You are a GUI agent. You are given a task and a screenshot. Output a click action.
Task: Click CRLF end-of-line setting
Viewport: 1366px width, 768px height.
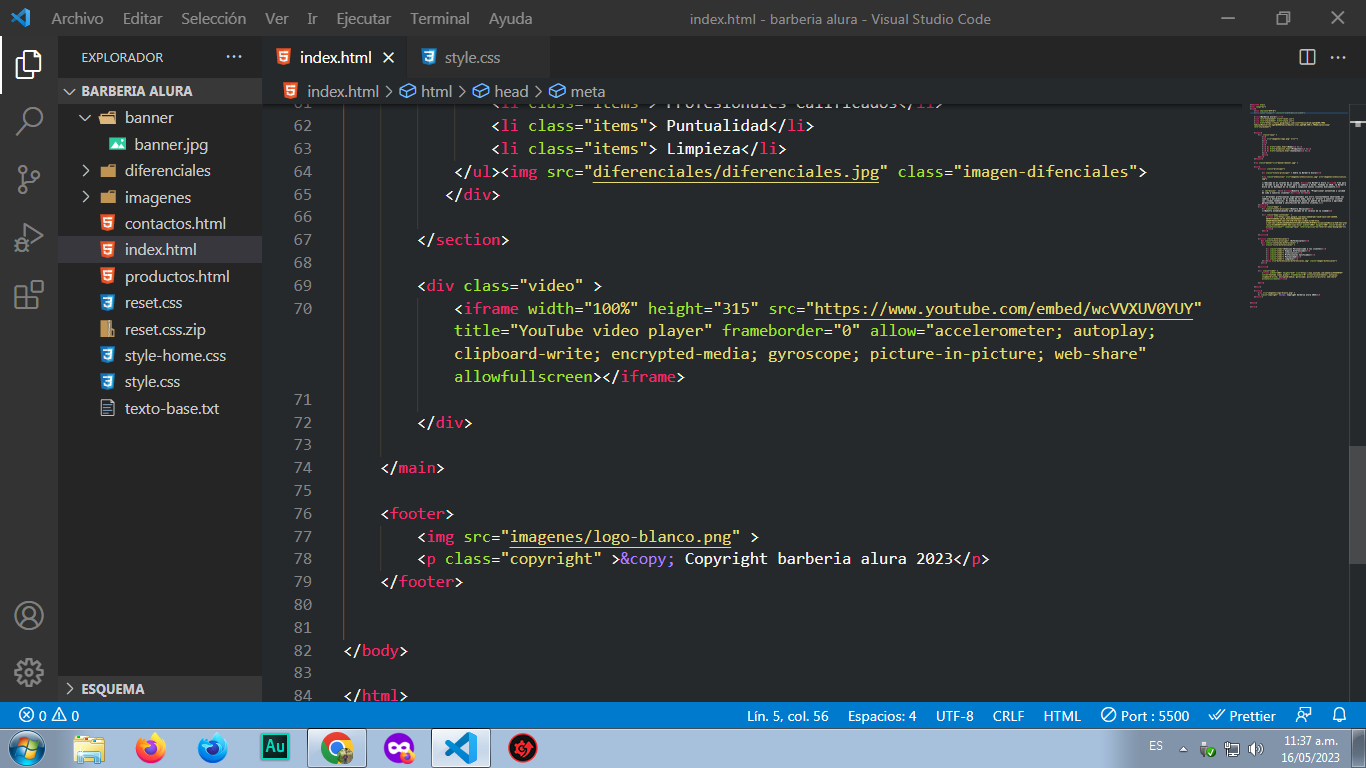click(1008, 716)
